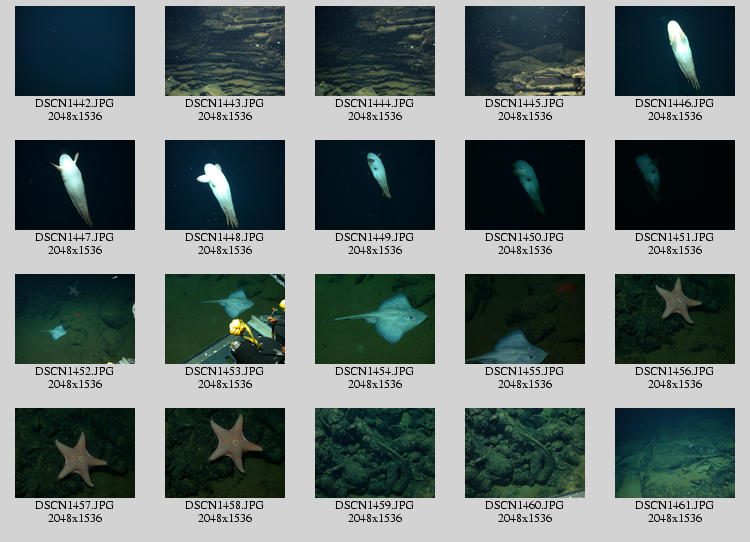
Task: Open the DSCN1447.JPG octopus photo
Action: click(75, 185)
